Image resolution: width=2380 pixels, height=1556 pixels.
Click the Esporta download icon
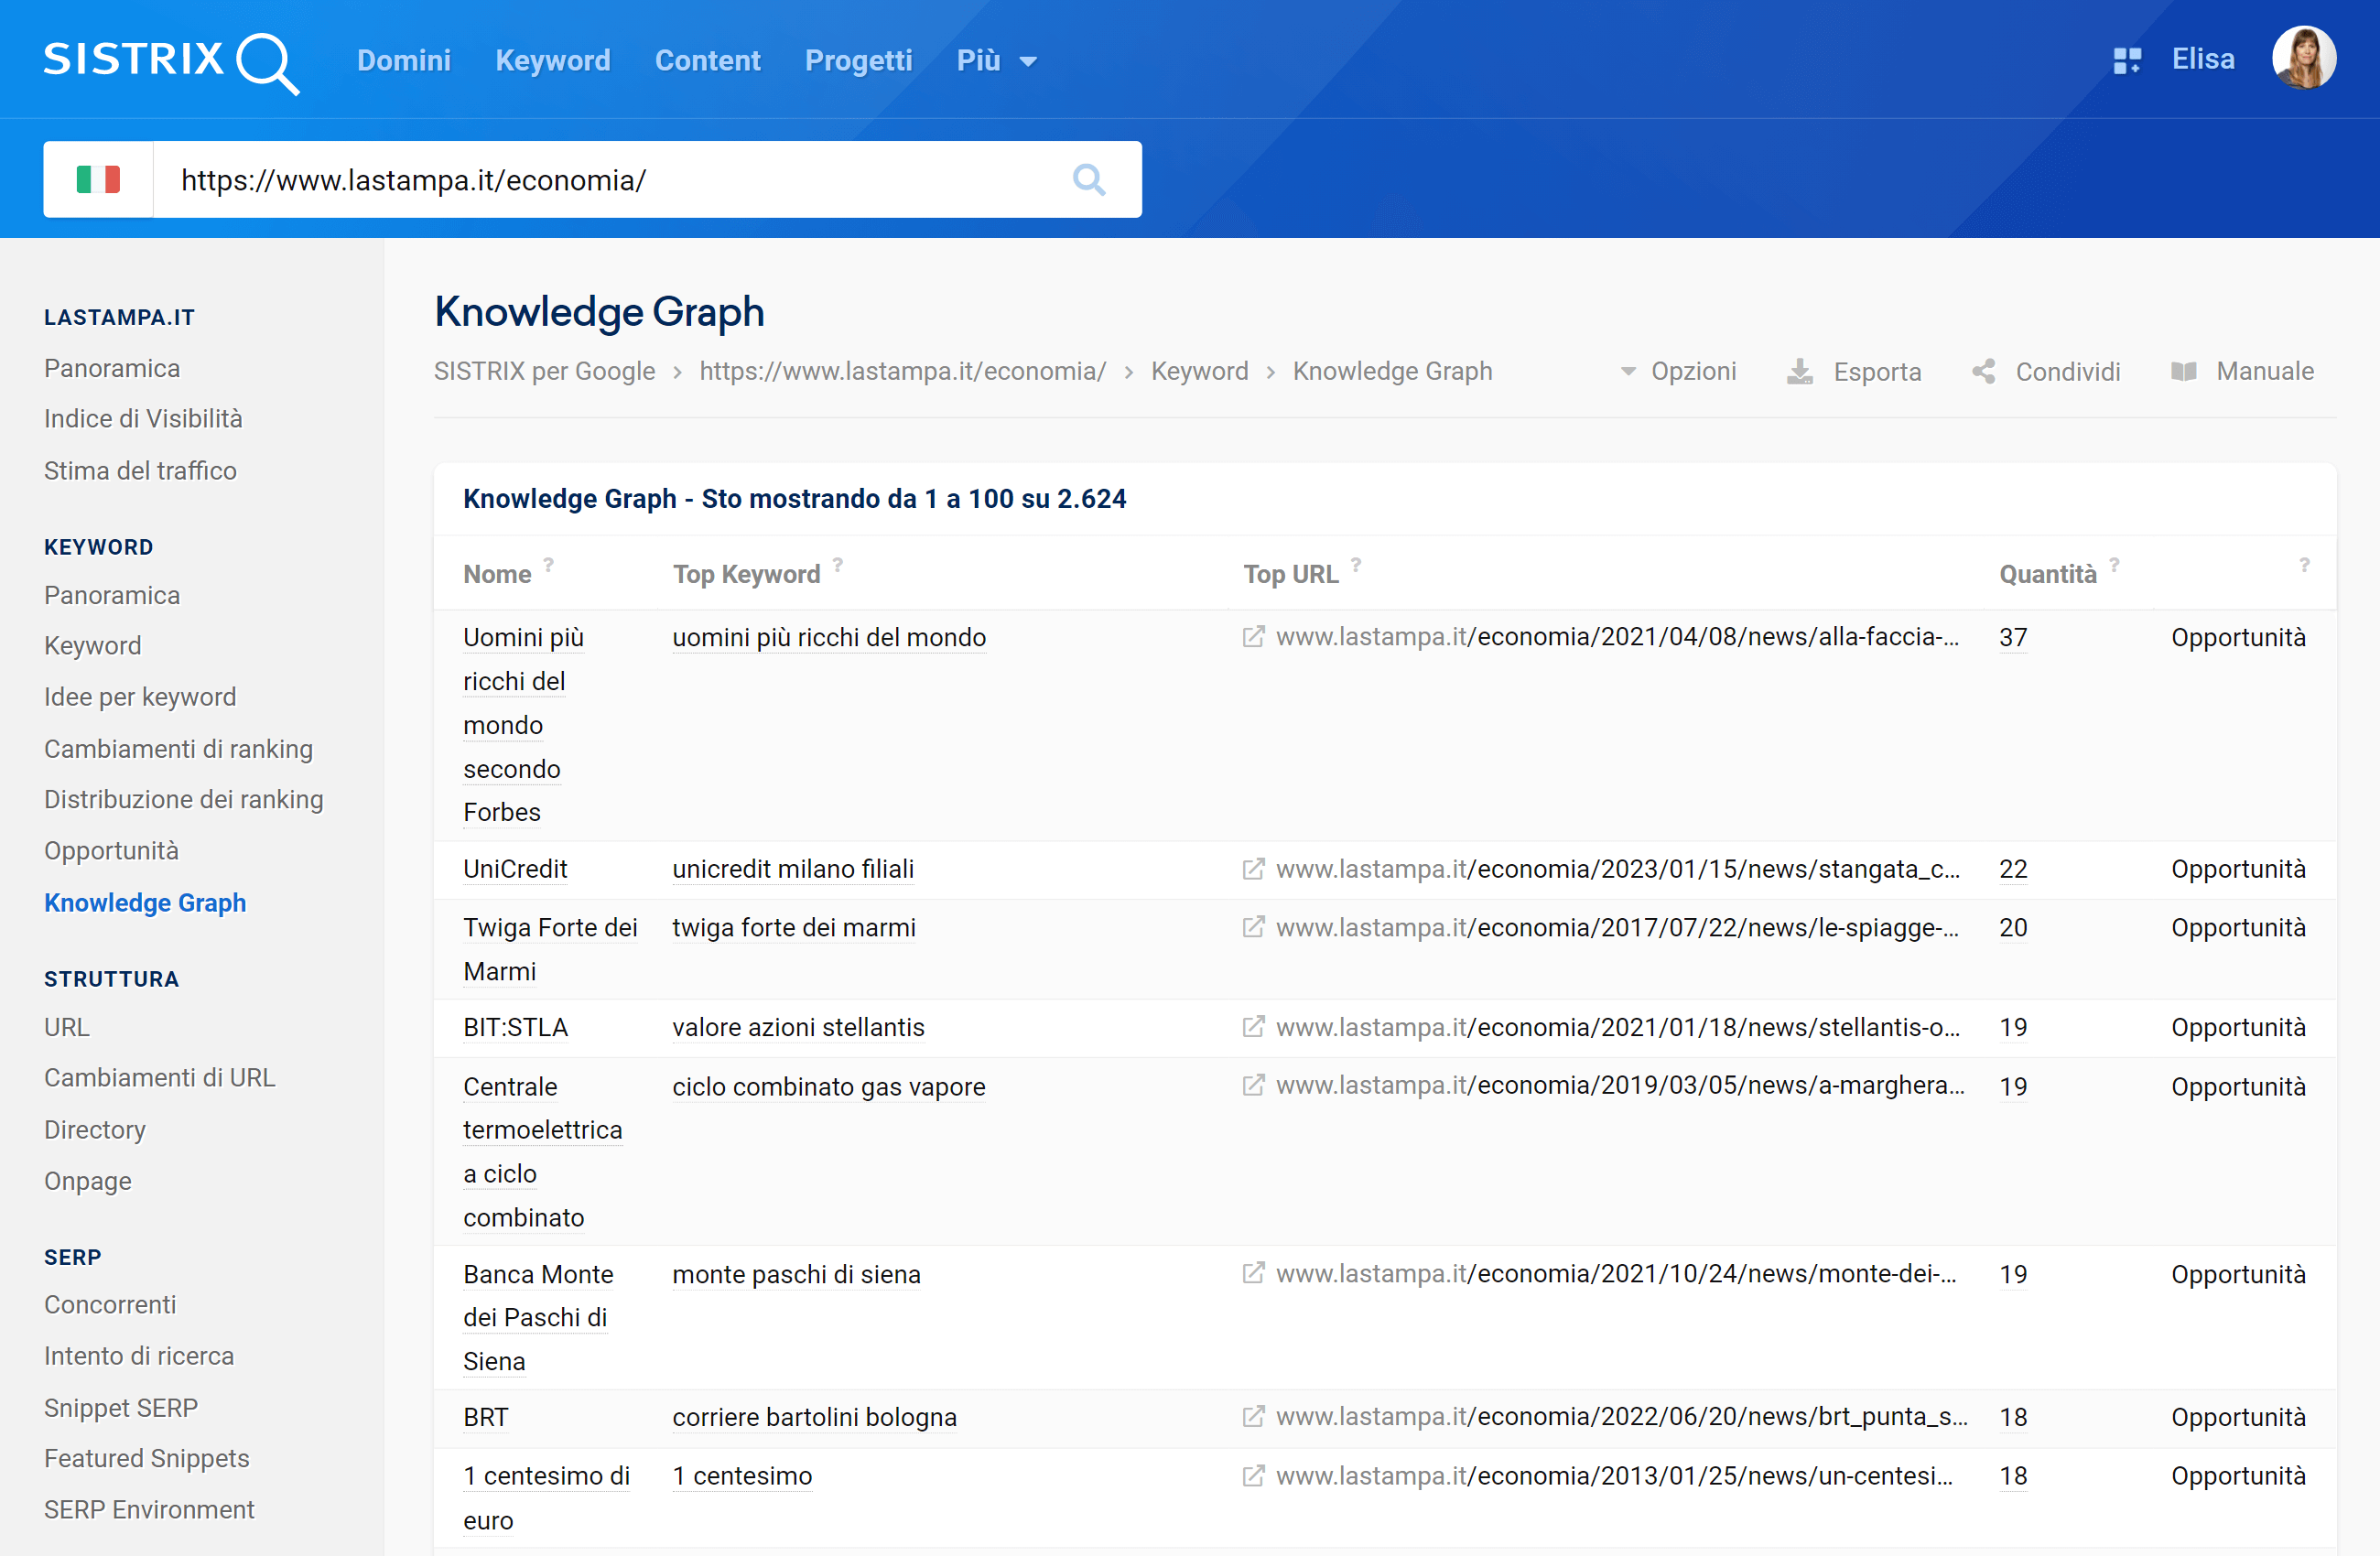coord(1801,370)
